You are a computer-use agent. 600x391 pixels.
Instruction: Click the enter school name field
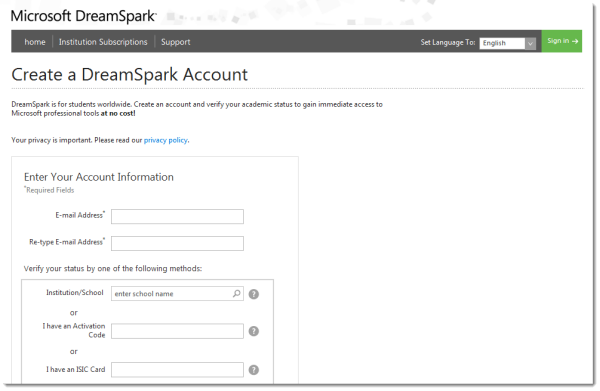177,293
